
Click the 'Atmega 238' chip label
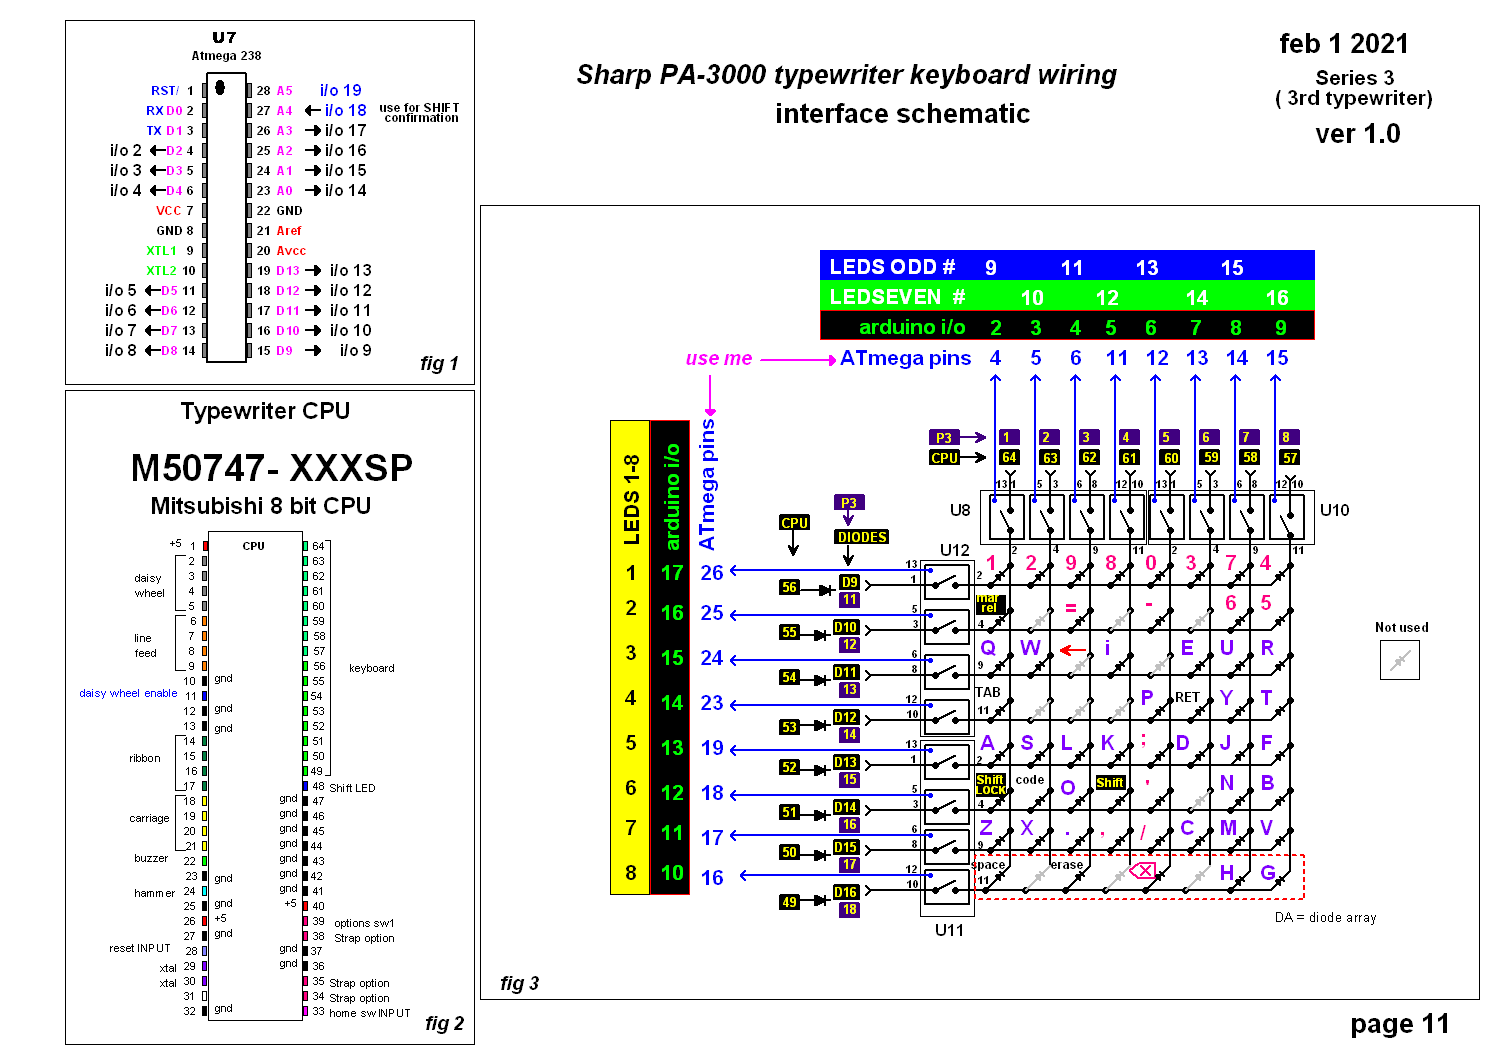[226, 56]
